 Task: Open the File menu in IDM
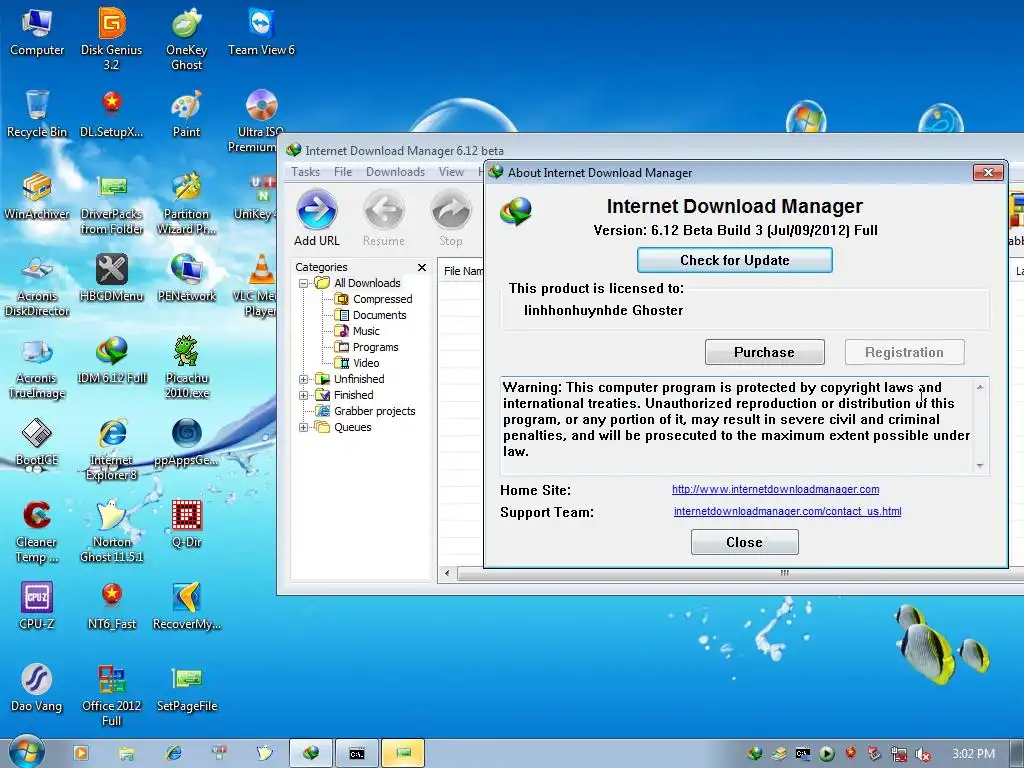pyautogui.click(x=343, y=172)
